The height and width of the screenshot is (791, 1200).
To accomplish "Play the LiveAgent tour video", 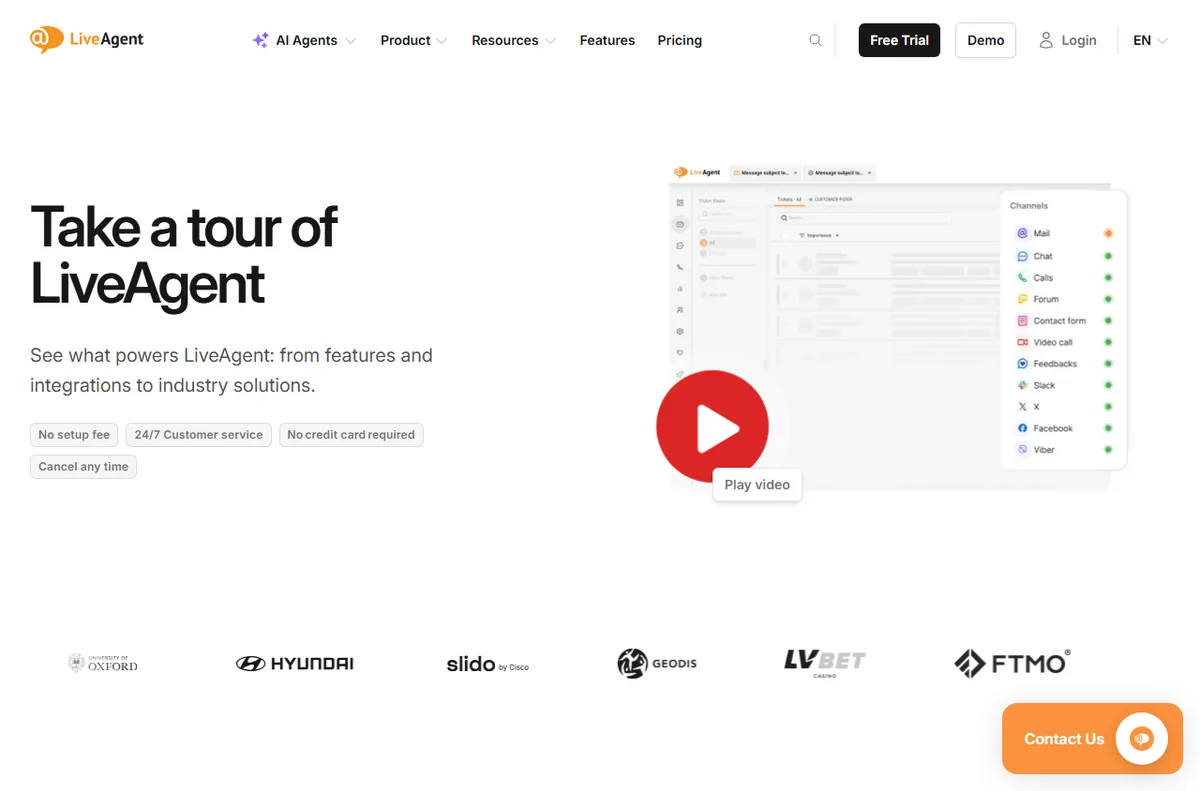I will (x=712, y=427).
